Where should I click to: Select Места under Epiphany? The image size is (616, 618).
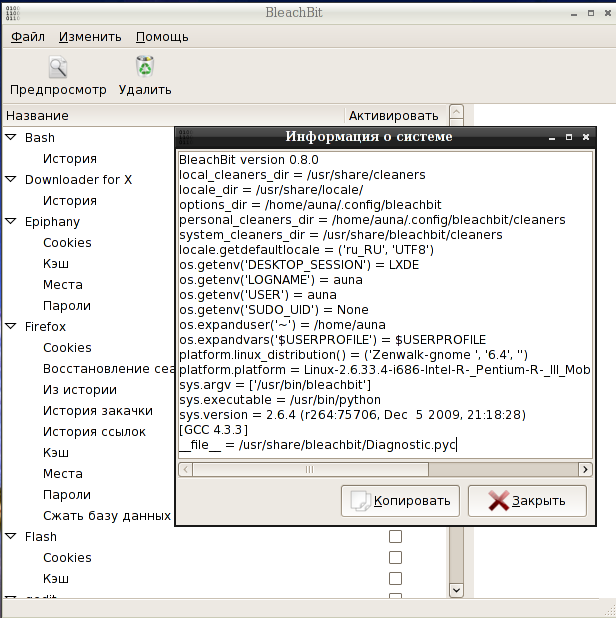(63, 285)
